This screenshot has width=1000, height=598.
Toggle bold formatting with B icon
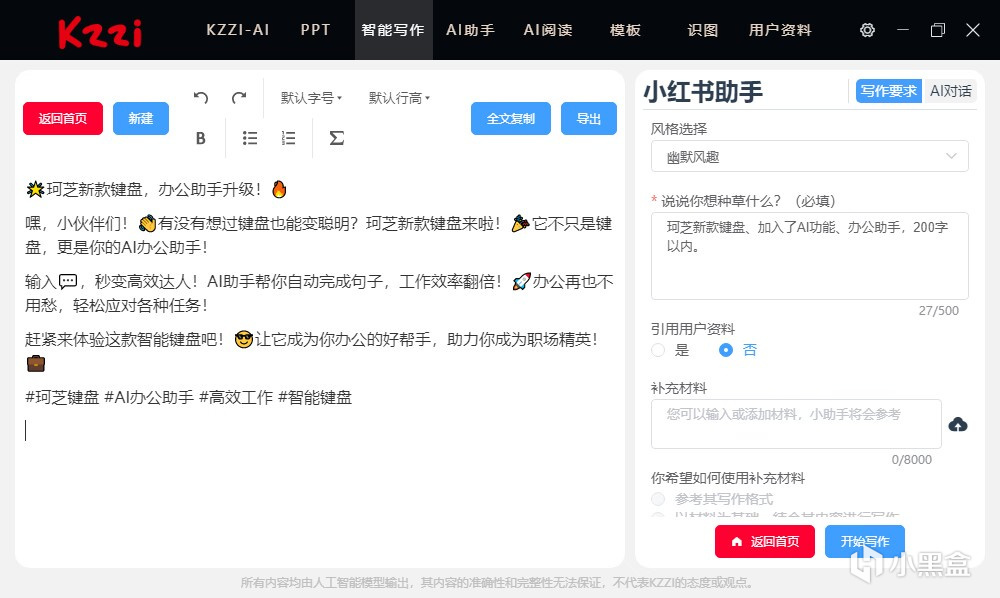coord(200,138)
